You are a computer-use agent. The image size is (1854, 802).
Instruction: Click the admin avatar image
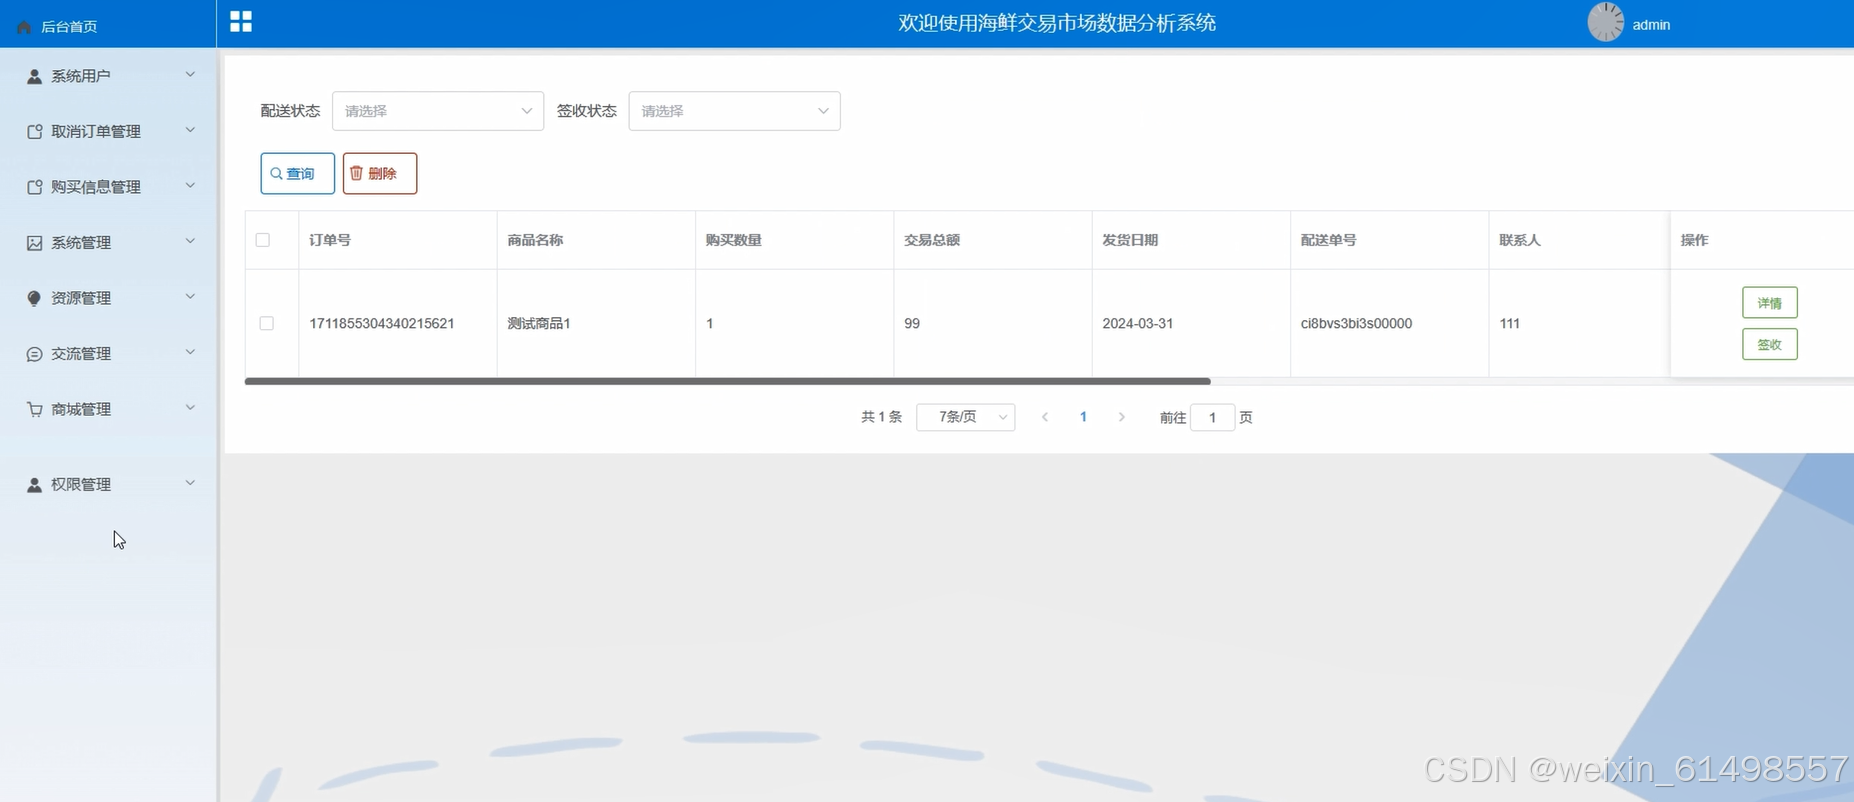(x=1606, y=22)
